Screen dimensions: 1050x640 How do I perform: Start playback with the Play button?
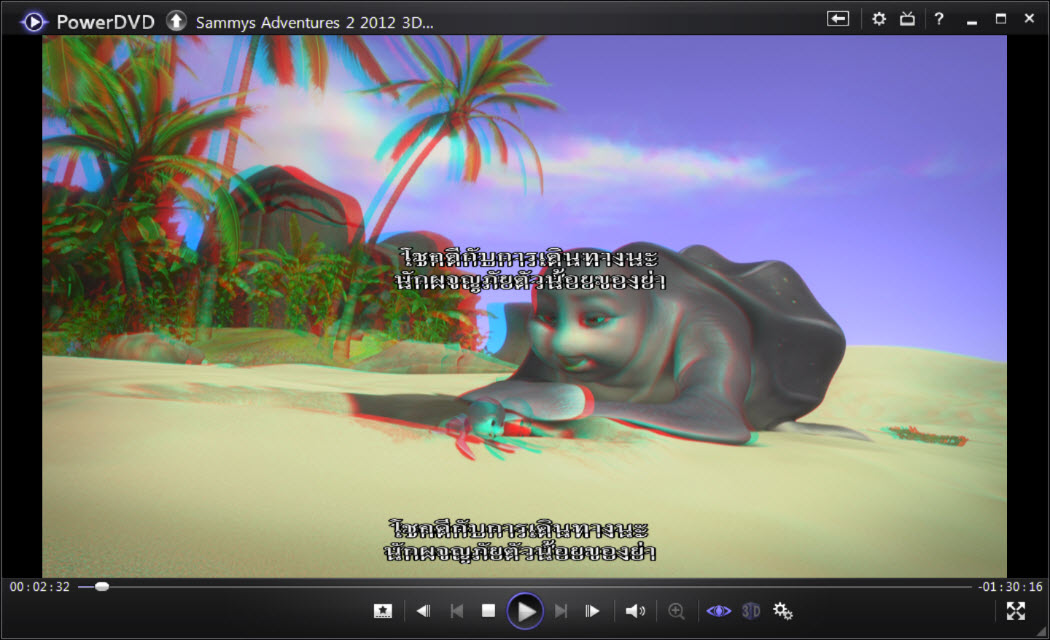[x=525, y=611]
